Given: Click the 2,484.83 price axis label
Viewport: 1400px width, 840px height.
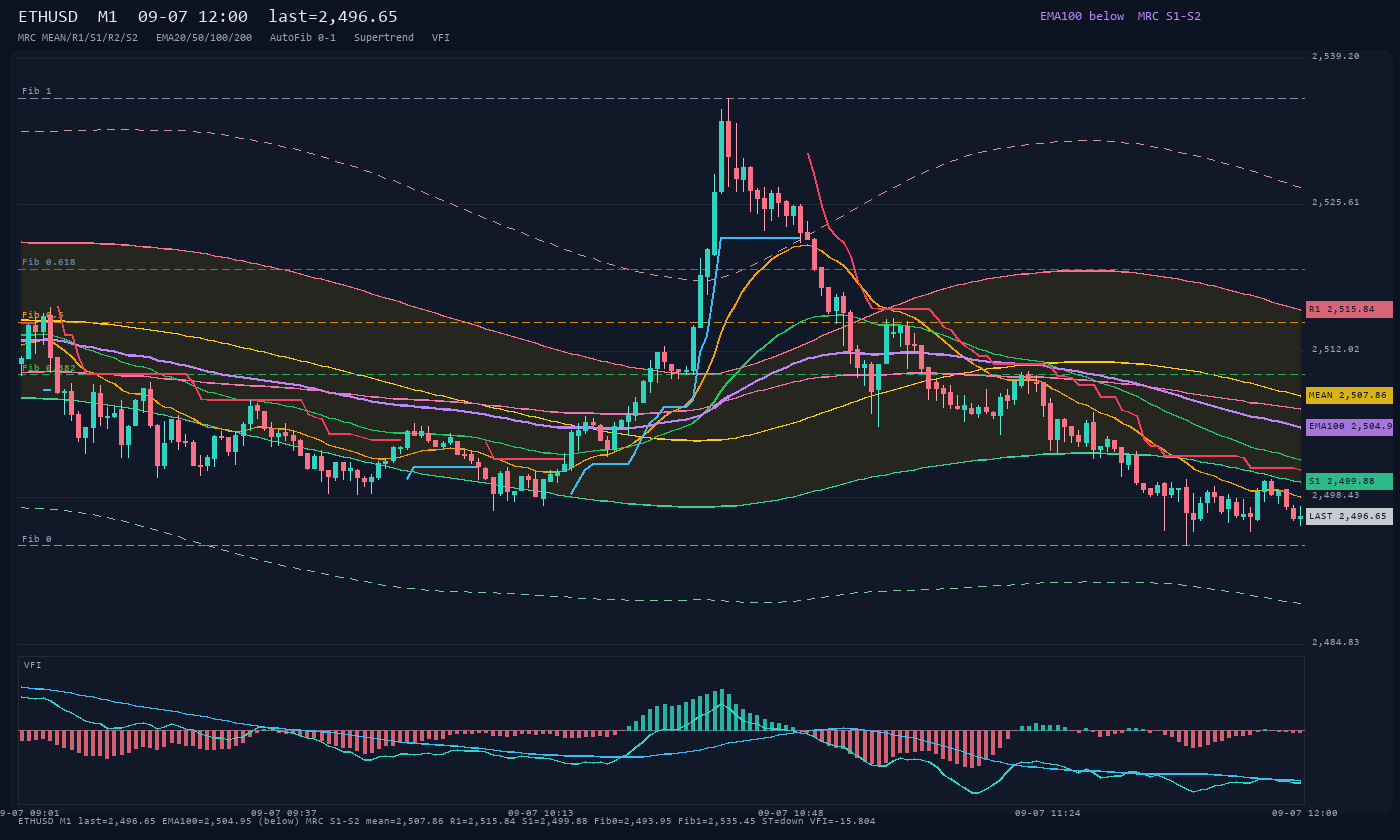Looking at the screenshot, I should (x=1336, y=642).
